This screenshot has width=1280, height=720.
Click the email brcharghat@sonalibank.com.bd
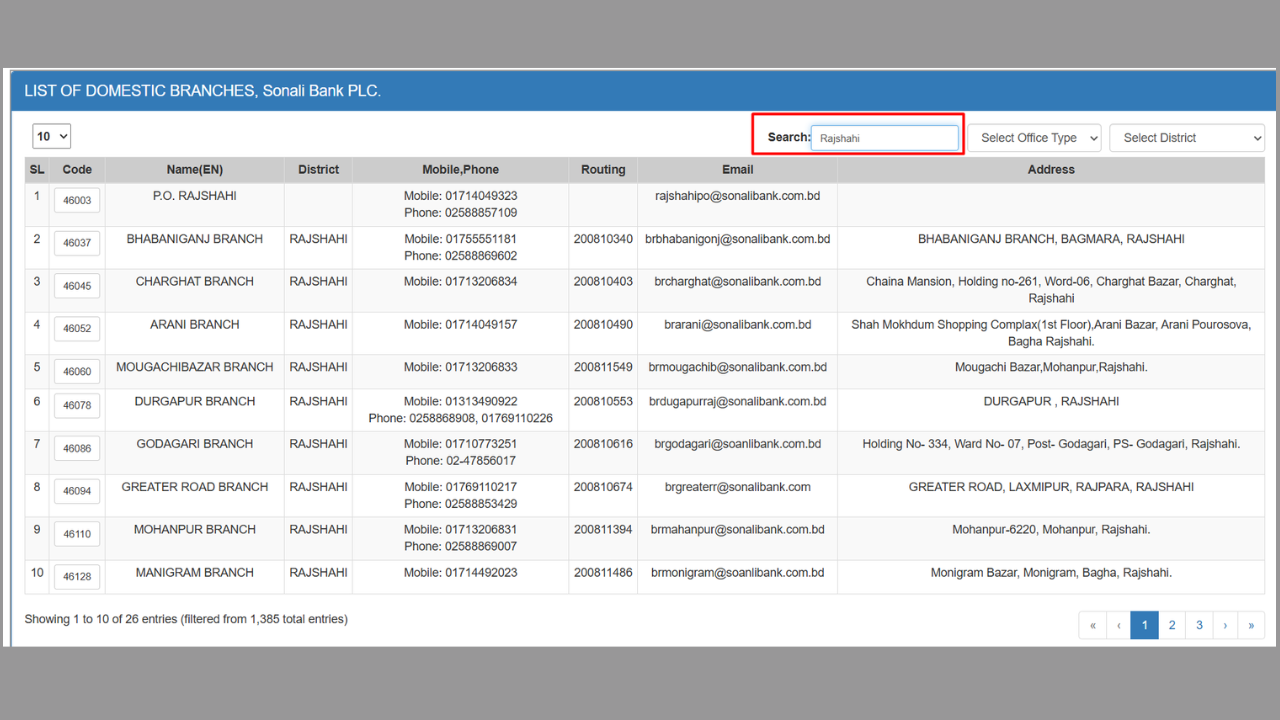(x=737, y=282)
